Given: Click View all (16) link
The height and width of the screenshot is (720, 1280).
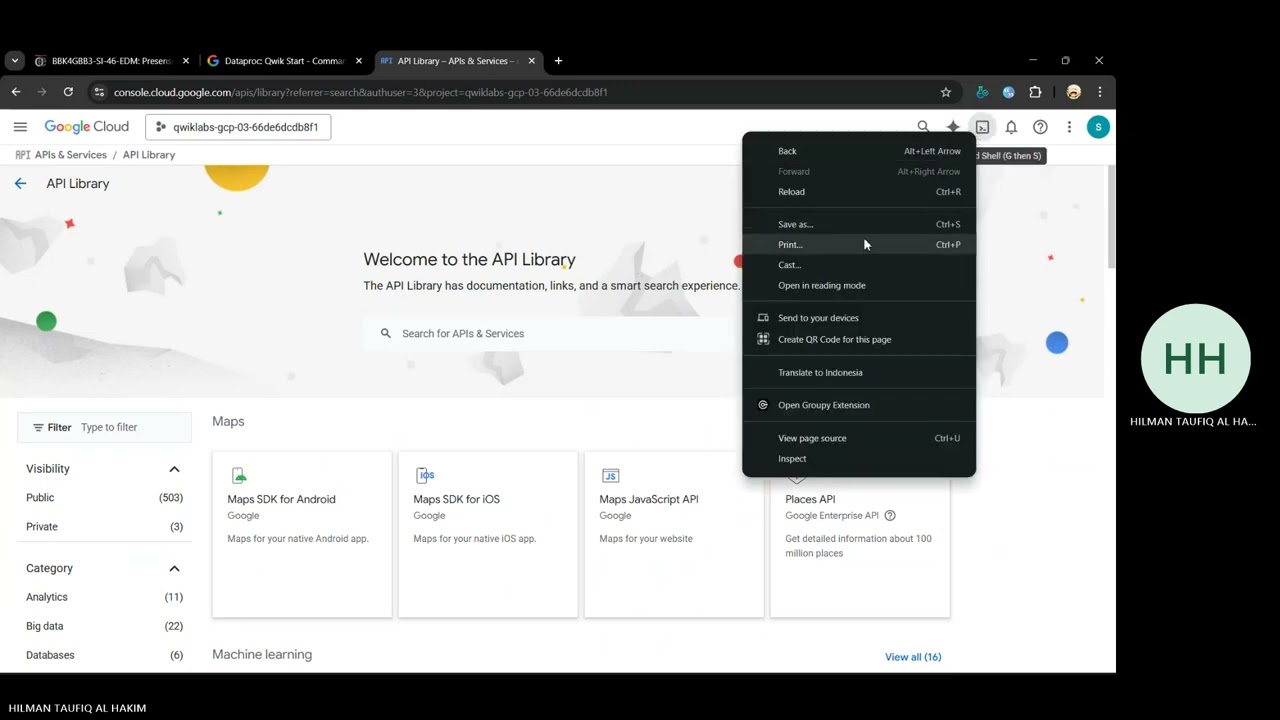Looking at the screenshot, I should click(913, 657).
